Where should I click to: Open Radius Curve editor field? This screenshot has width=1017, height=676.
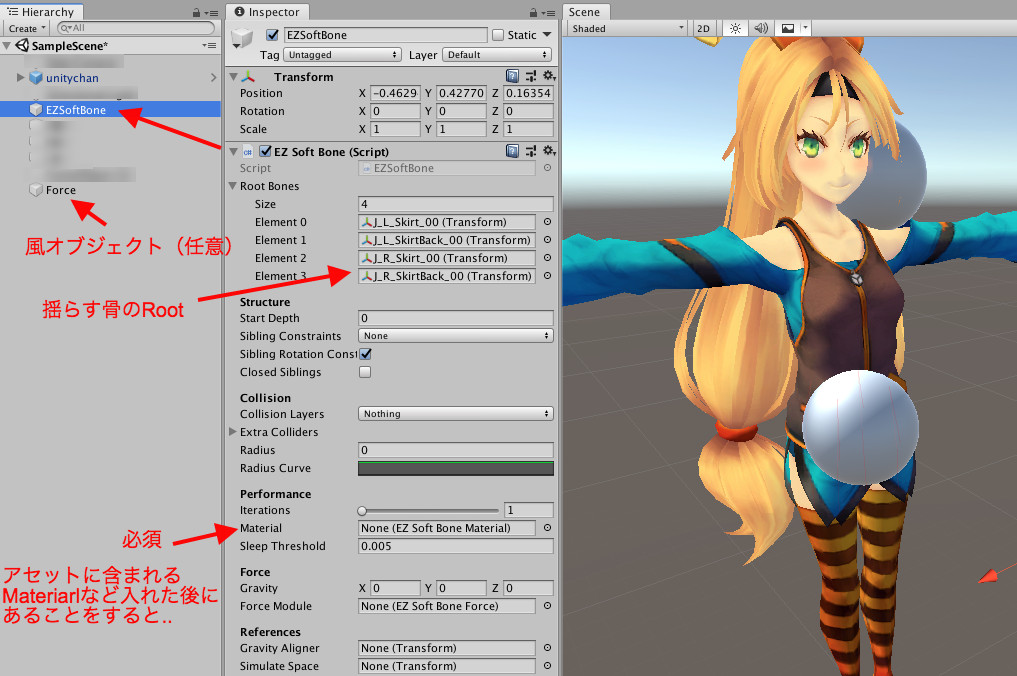[455, 468]
